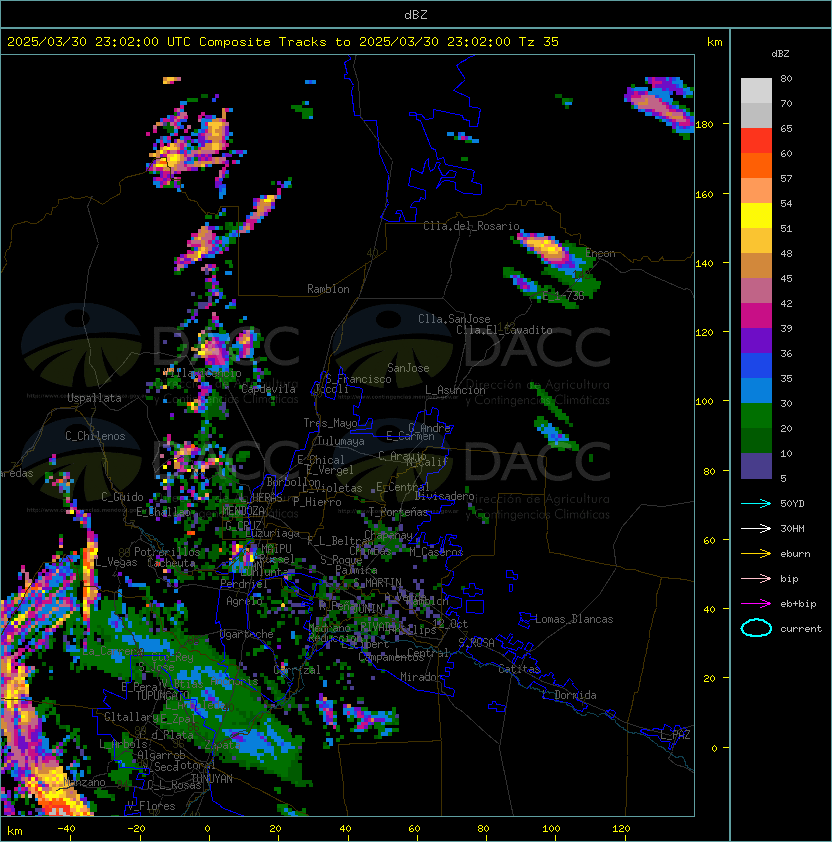Click the 'Lomas_Blancas' map label
Image resolution: width=832 pixels, height=842 pixels.
point(574,619)
